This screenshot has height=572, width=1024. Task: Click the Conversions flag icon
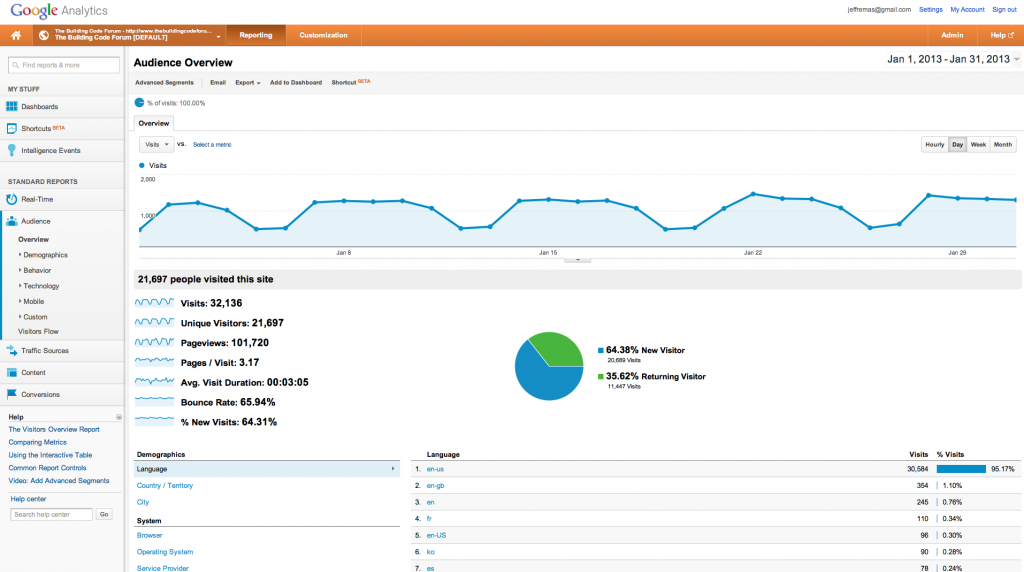tap(12, 394)
